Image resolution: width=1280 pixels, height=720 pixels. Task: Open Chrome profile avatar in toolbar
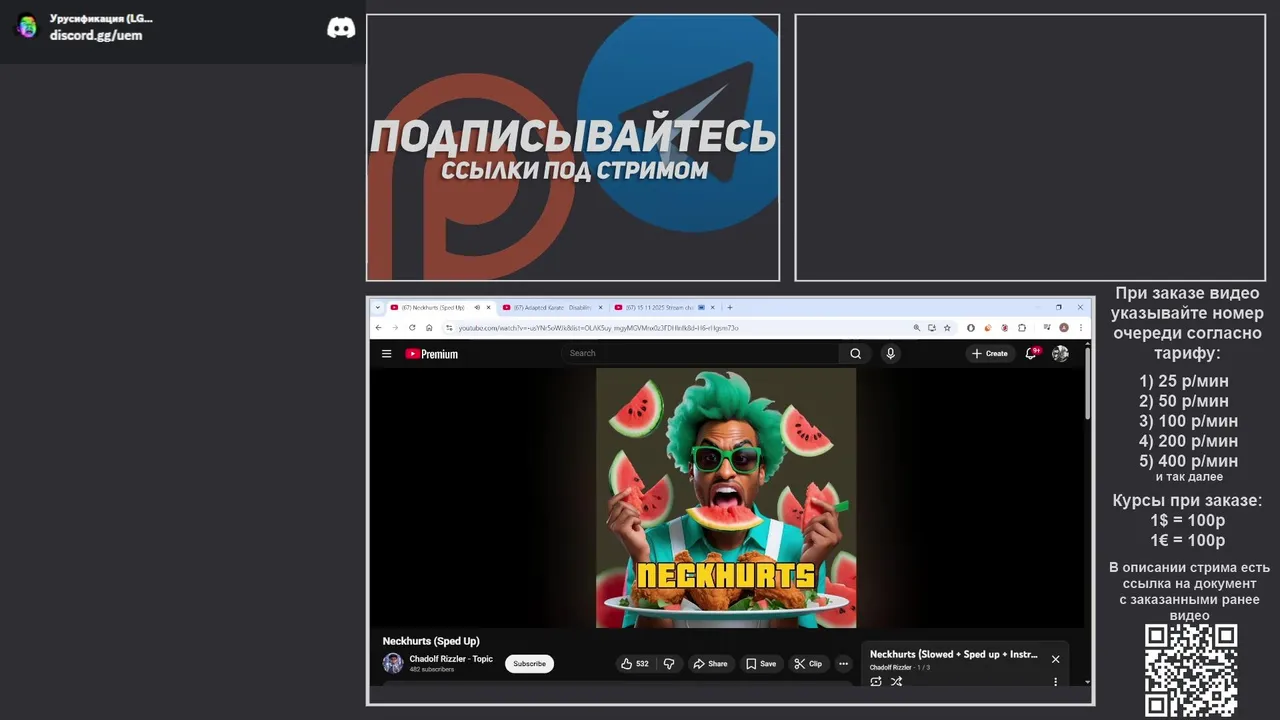(x=1064, y=327)
